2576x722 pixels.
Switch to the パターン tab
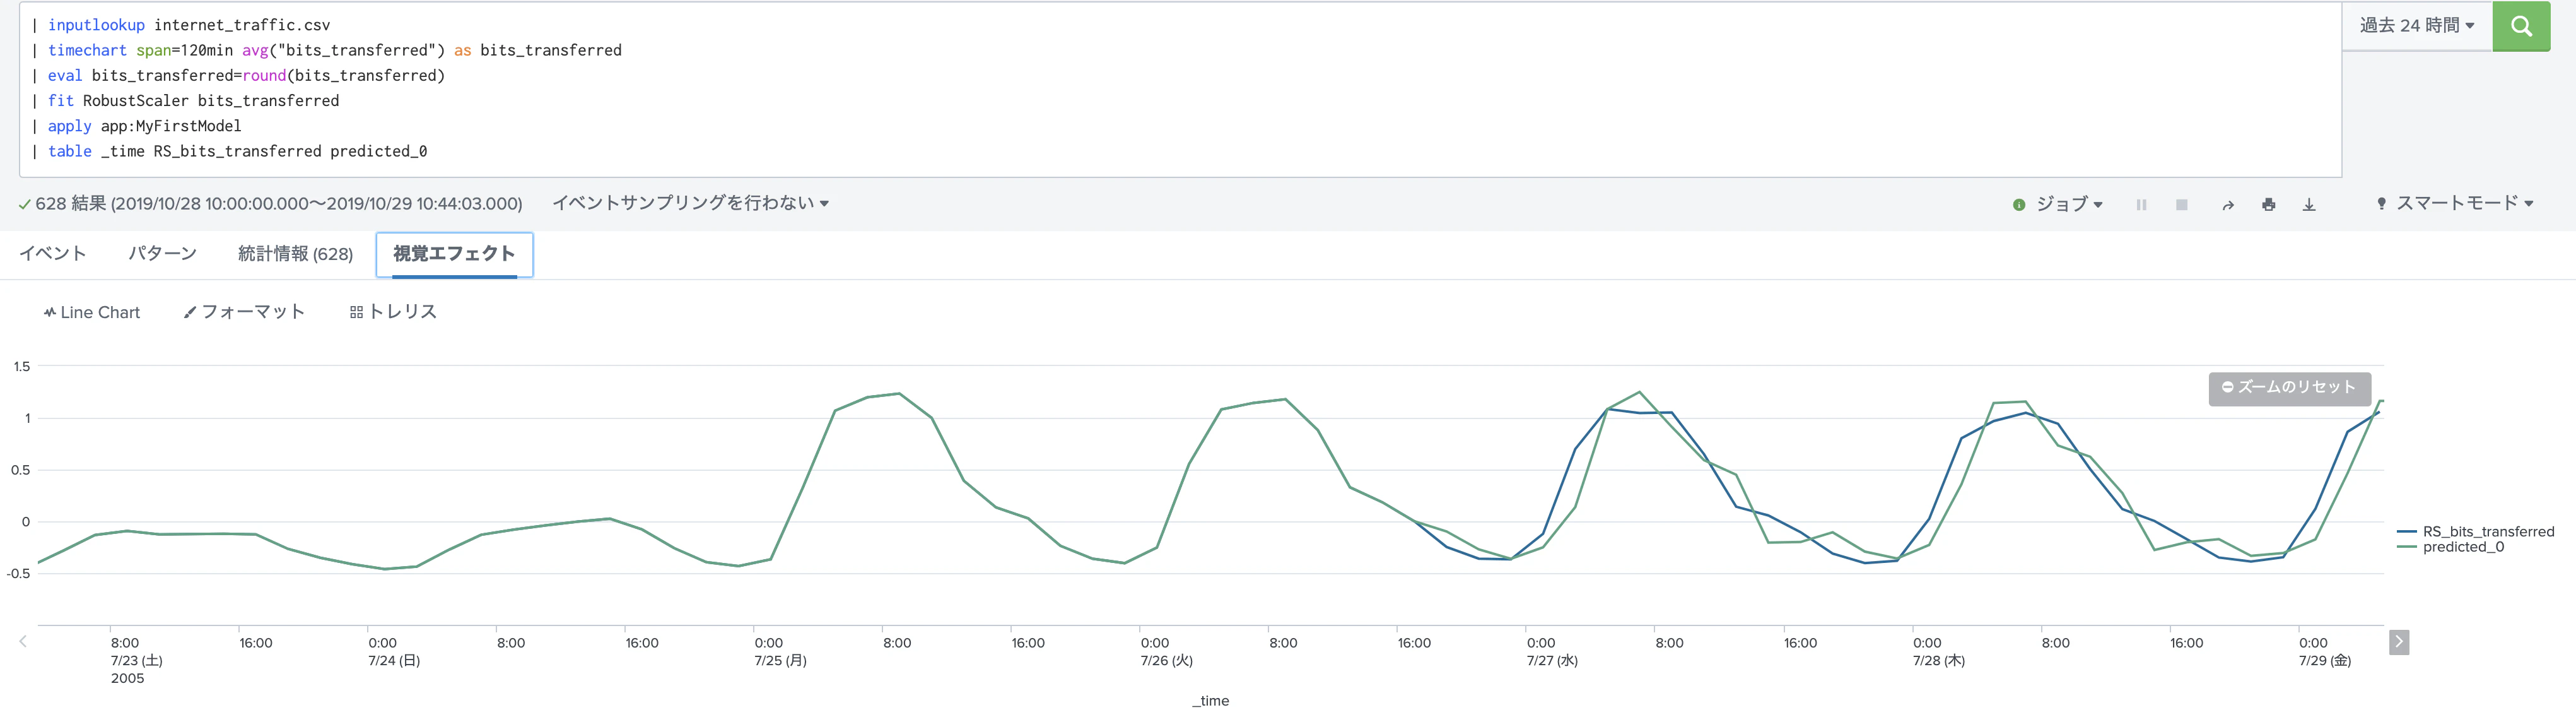pos(162,254)
